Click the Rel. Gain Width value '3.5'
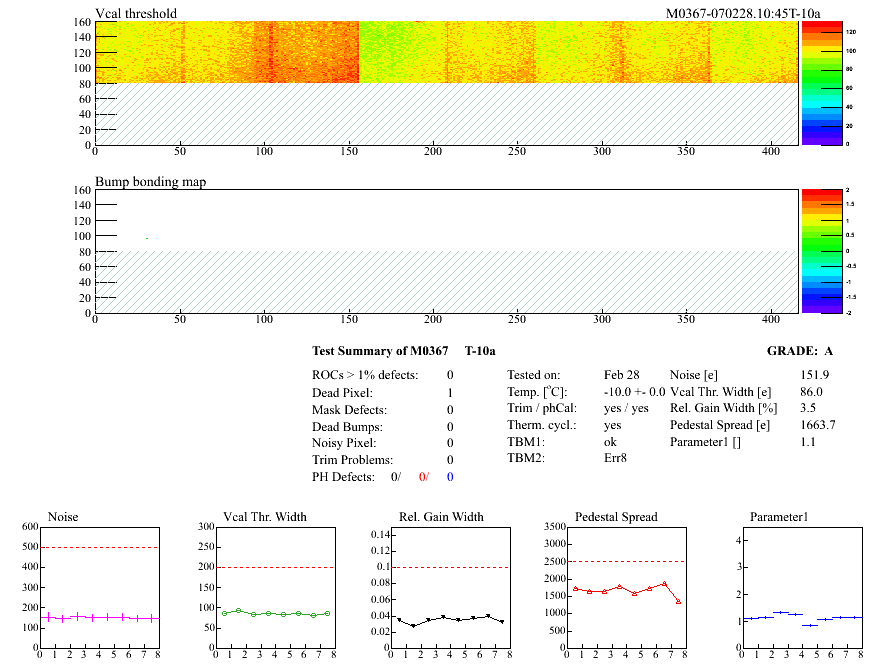The image size is (896, 672). pos(808,408)
